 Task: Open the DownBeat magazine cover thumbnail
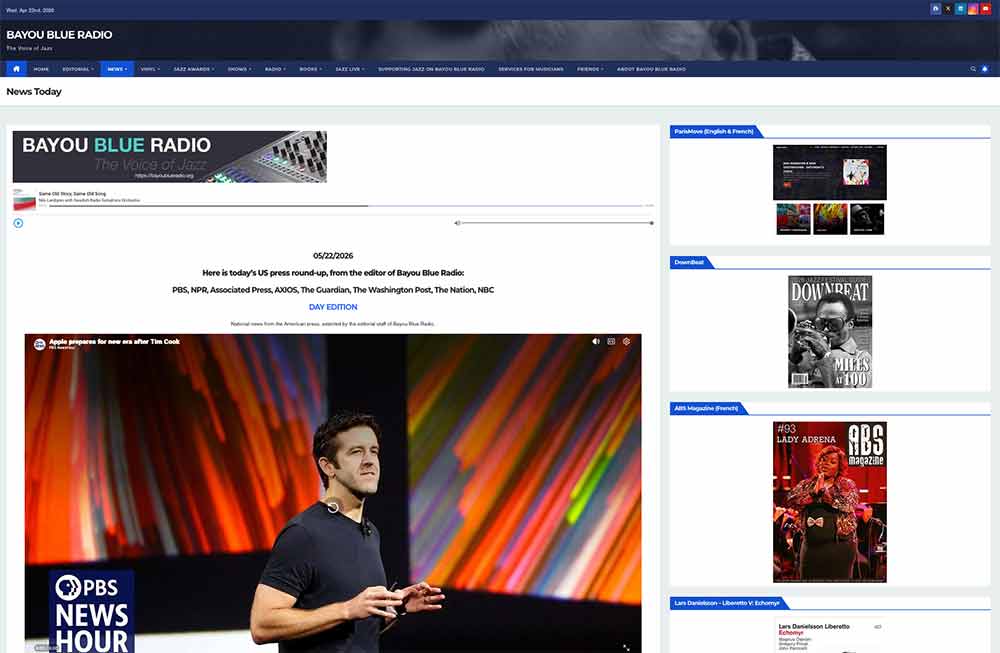(830, 332)
